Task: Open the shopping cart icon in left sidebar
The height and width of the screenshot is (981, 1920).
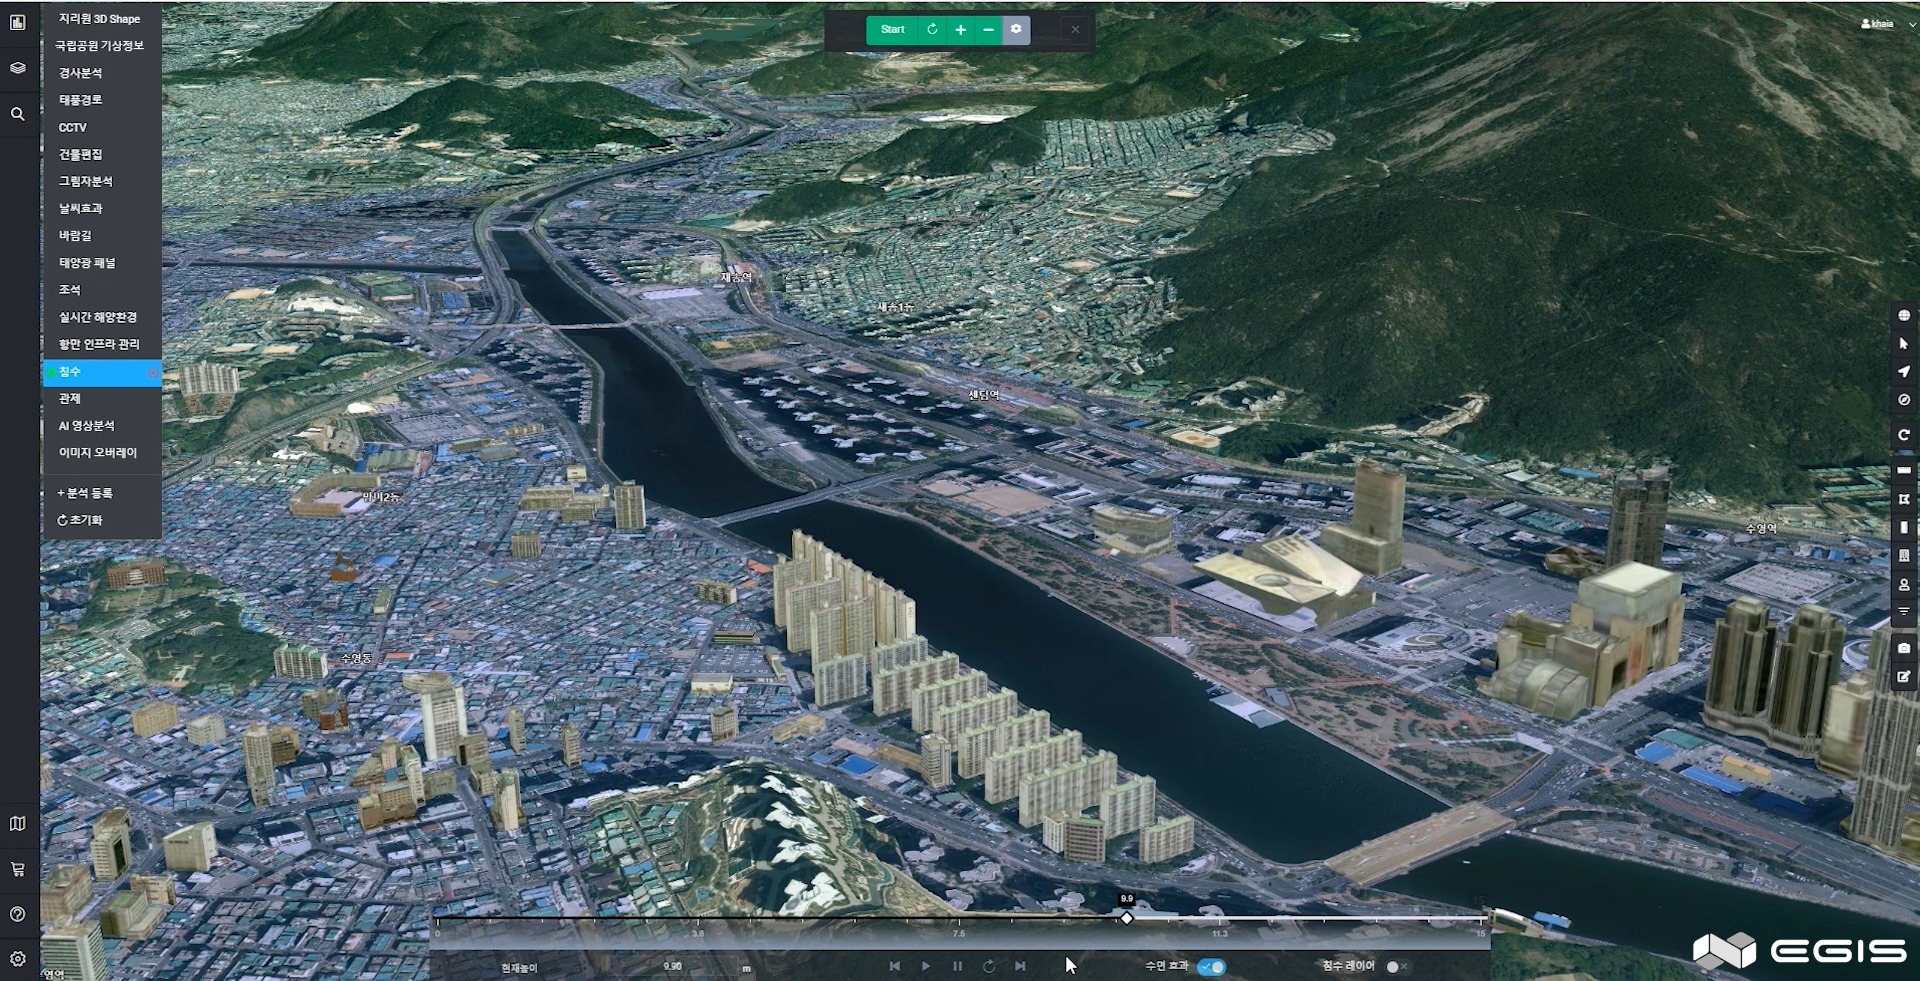Action: (x=18, y=869)
